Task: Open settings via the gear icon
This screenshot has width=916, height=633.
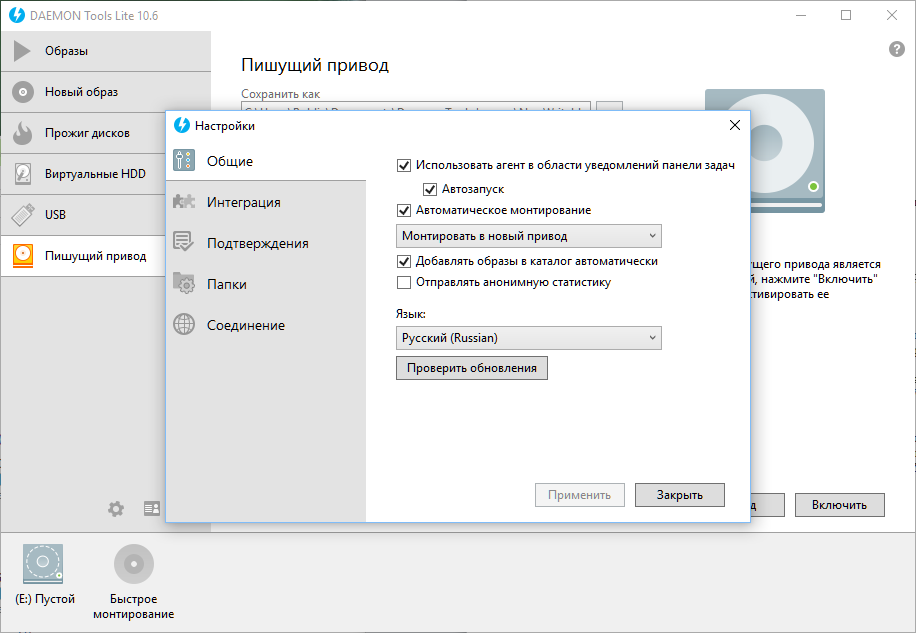Action: (x=116, y=509)
